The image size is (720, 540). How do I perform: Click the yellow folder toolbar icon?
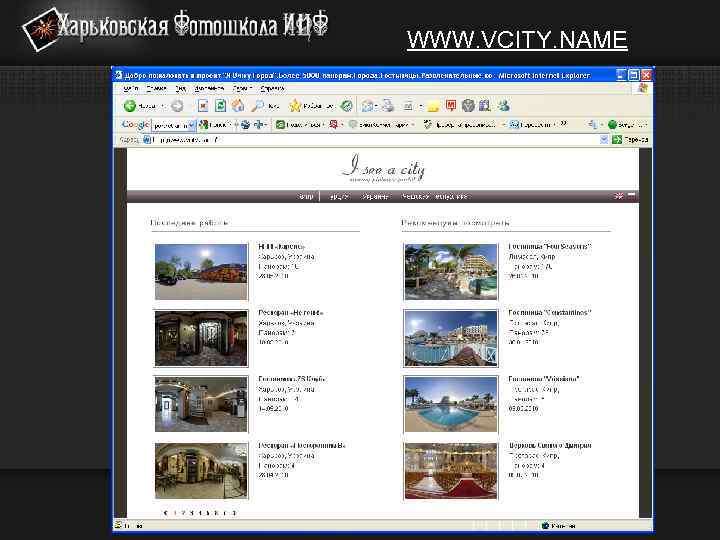point(433,107)
